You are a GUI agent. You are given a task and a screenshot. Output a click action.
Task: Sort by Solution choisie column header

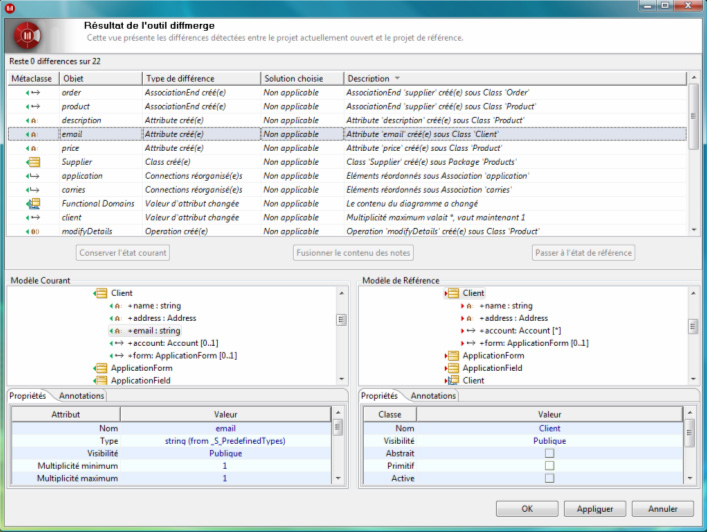coord(302,78)
